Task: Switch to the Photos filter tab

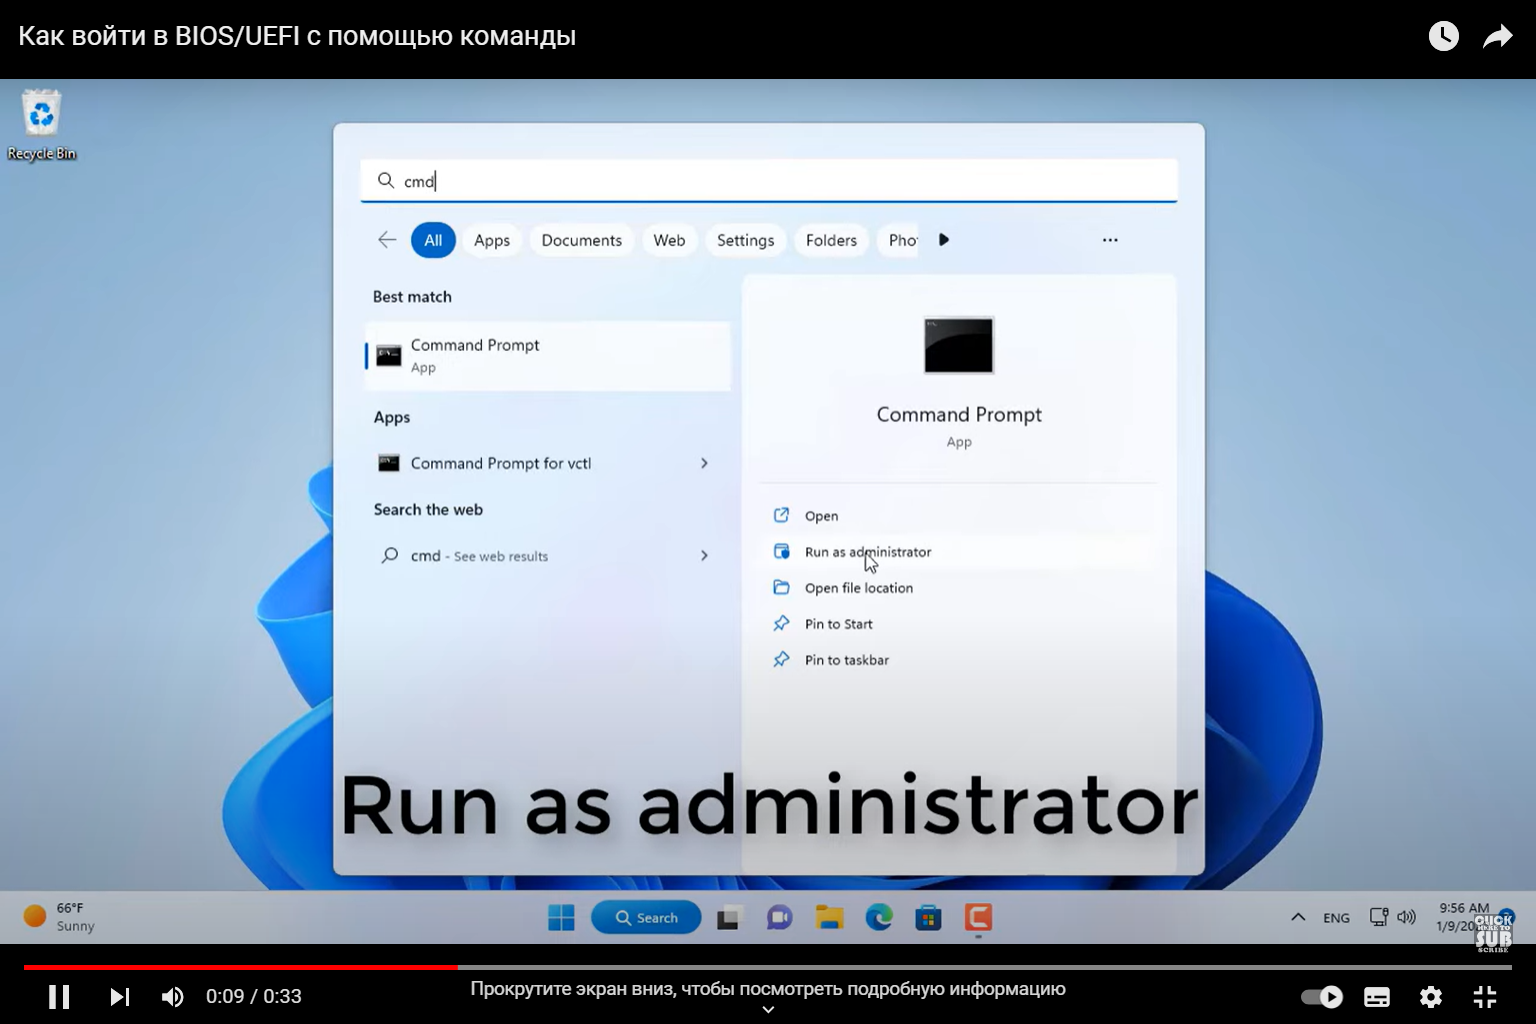Action: click(898, 240)
